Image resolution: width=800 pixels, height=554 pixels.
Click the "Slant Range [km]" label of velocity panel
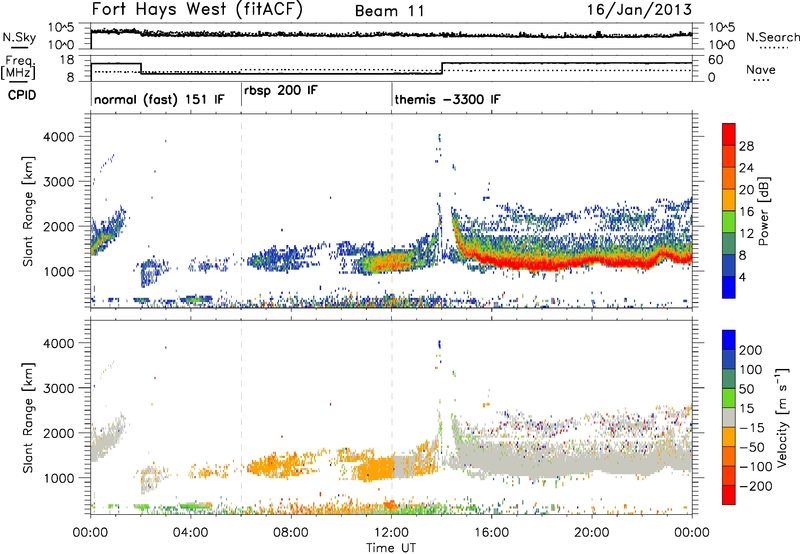28,417
